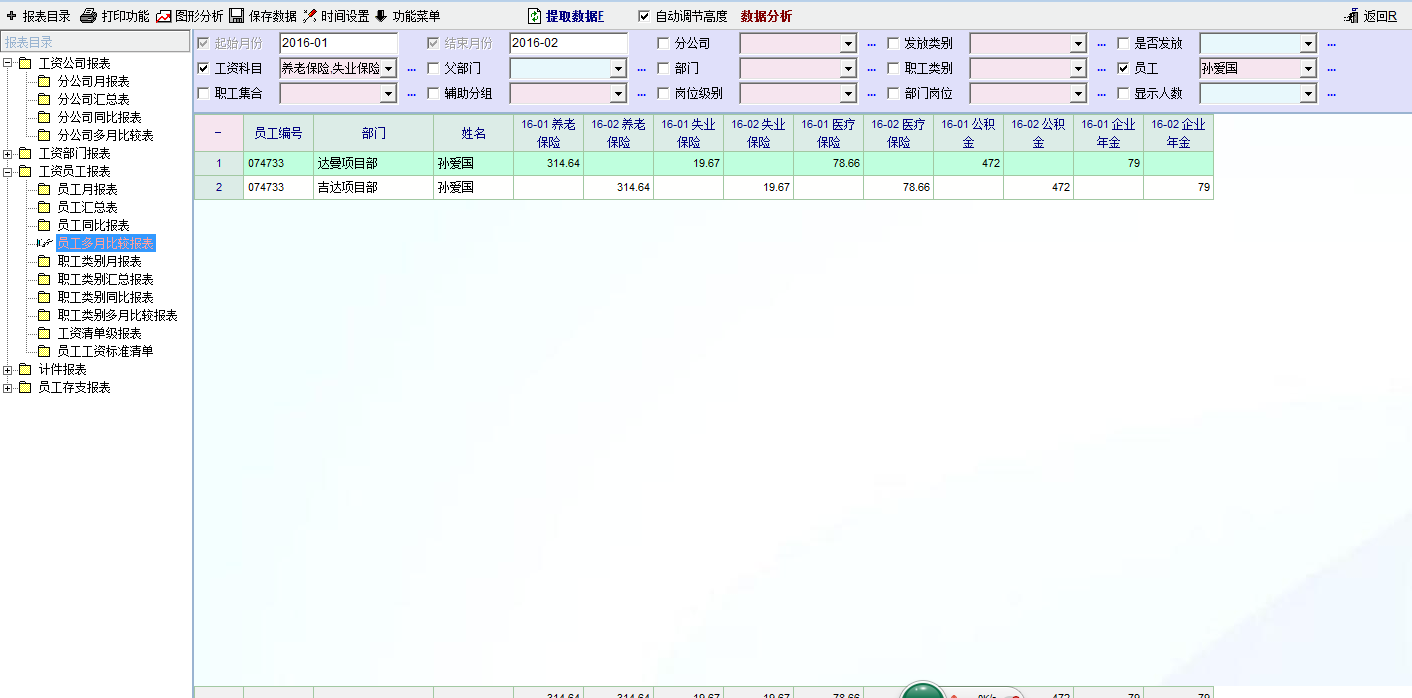
Task: Click the 提取数据 refresh icon
Action: (535, 16)
